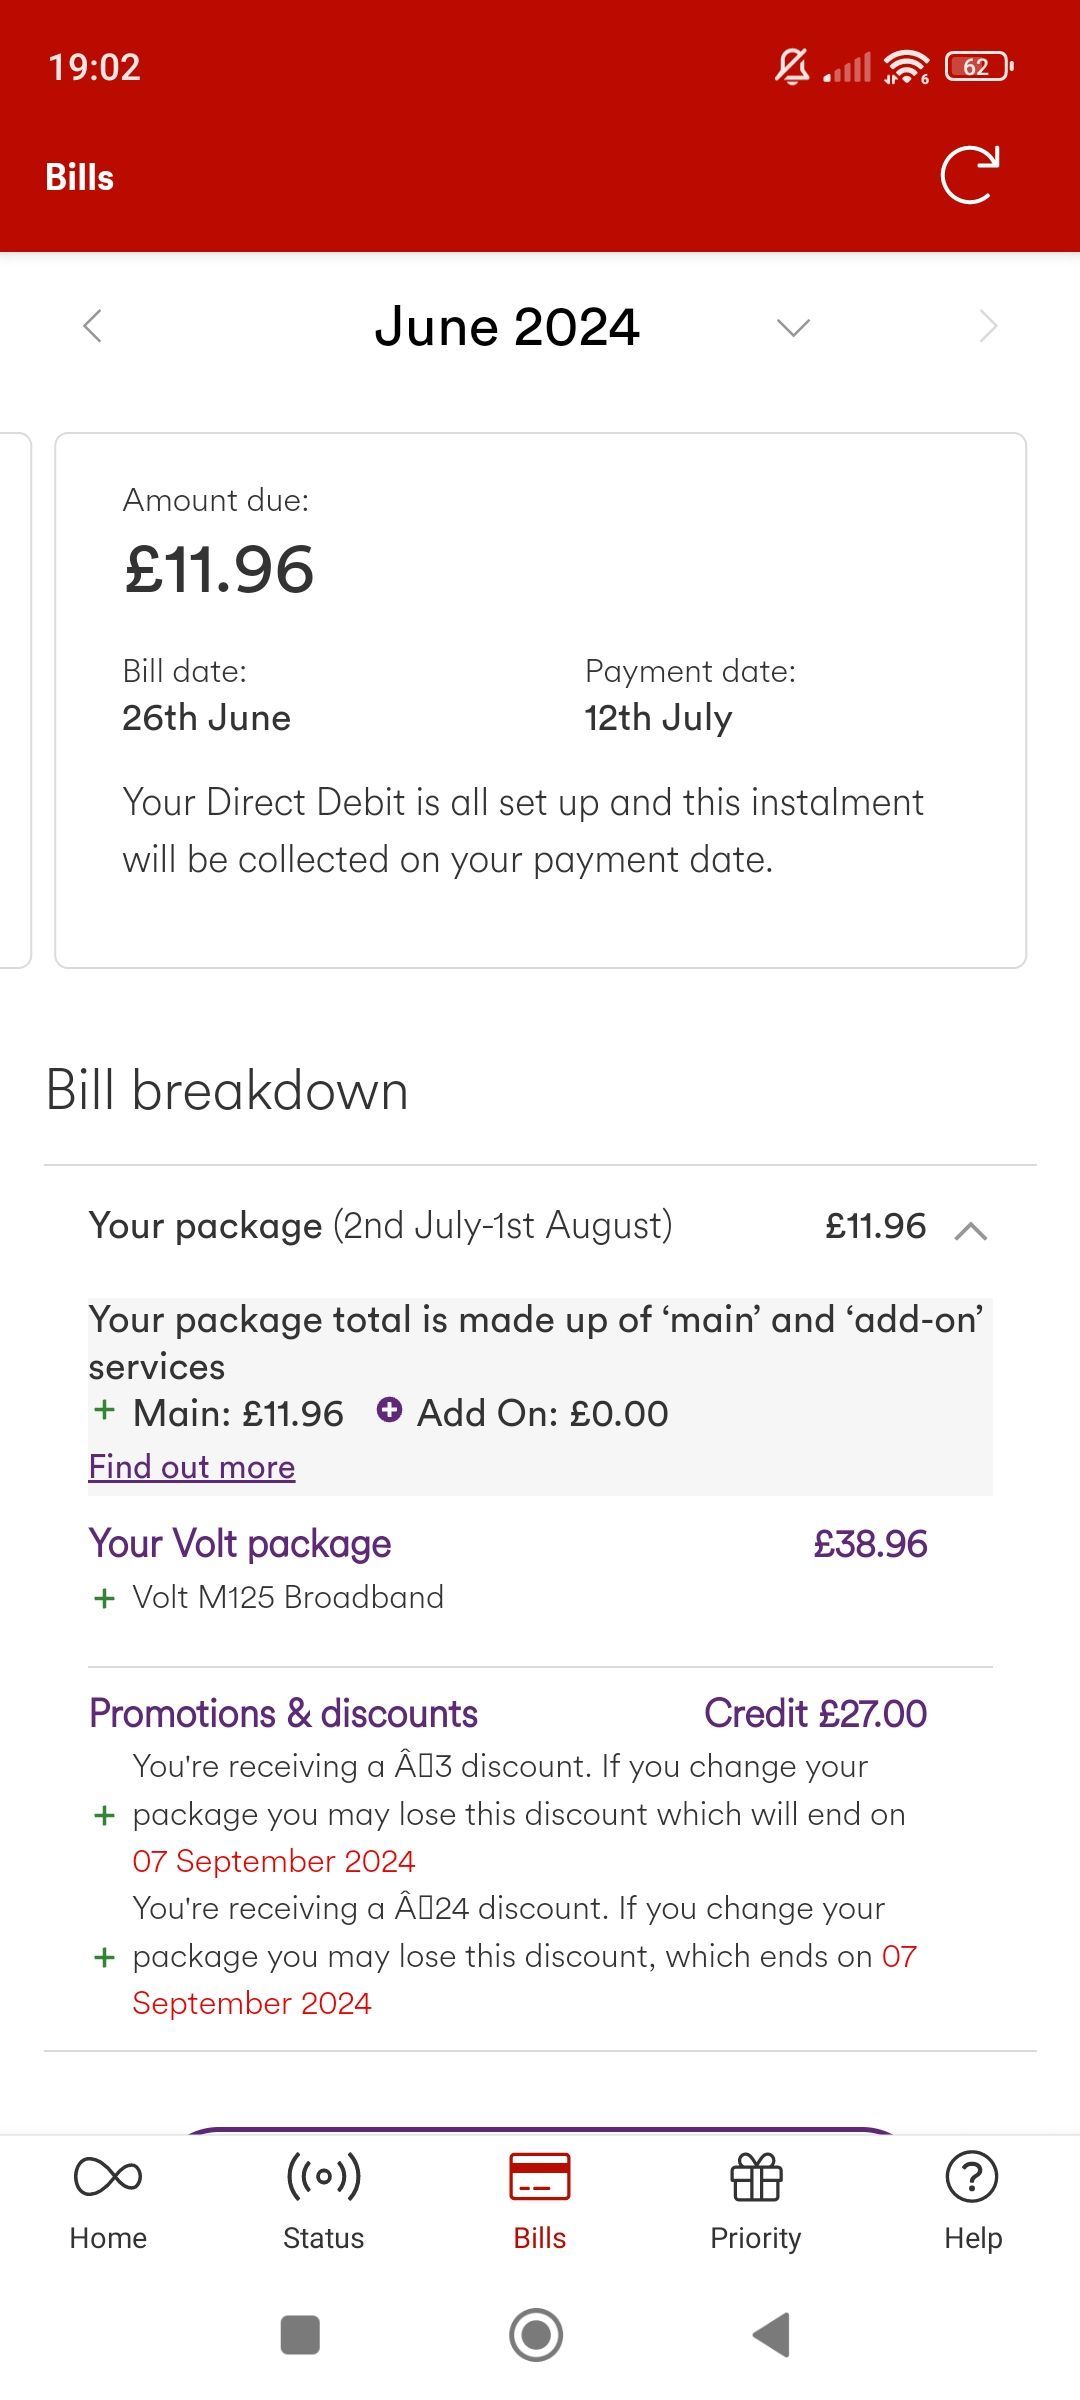
Task: Go to previous month with left arrow
Action: (92, 326)
